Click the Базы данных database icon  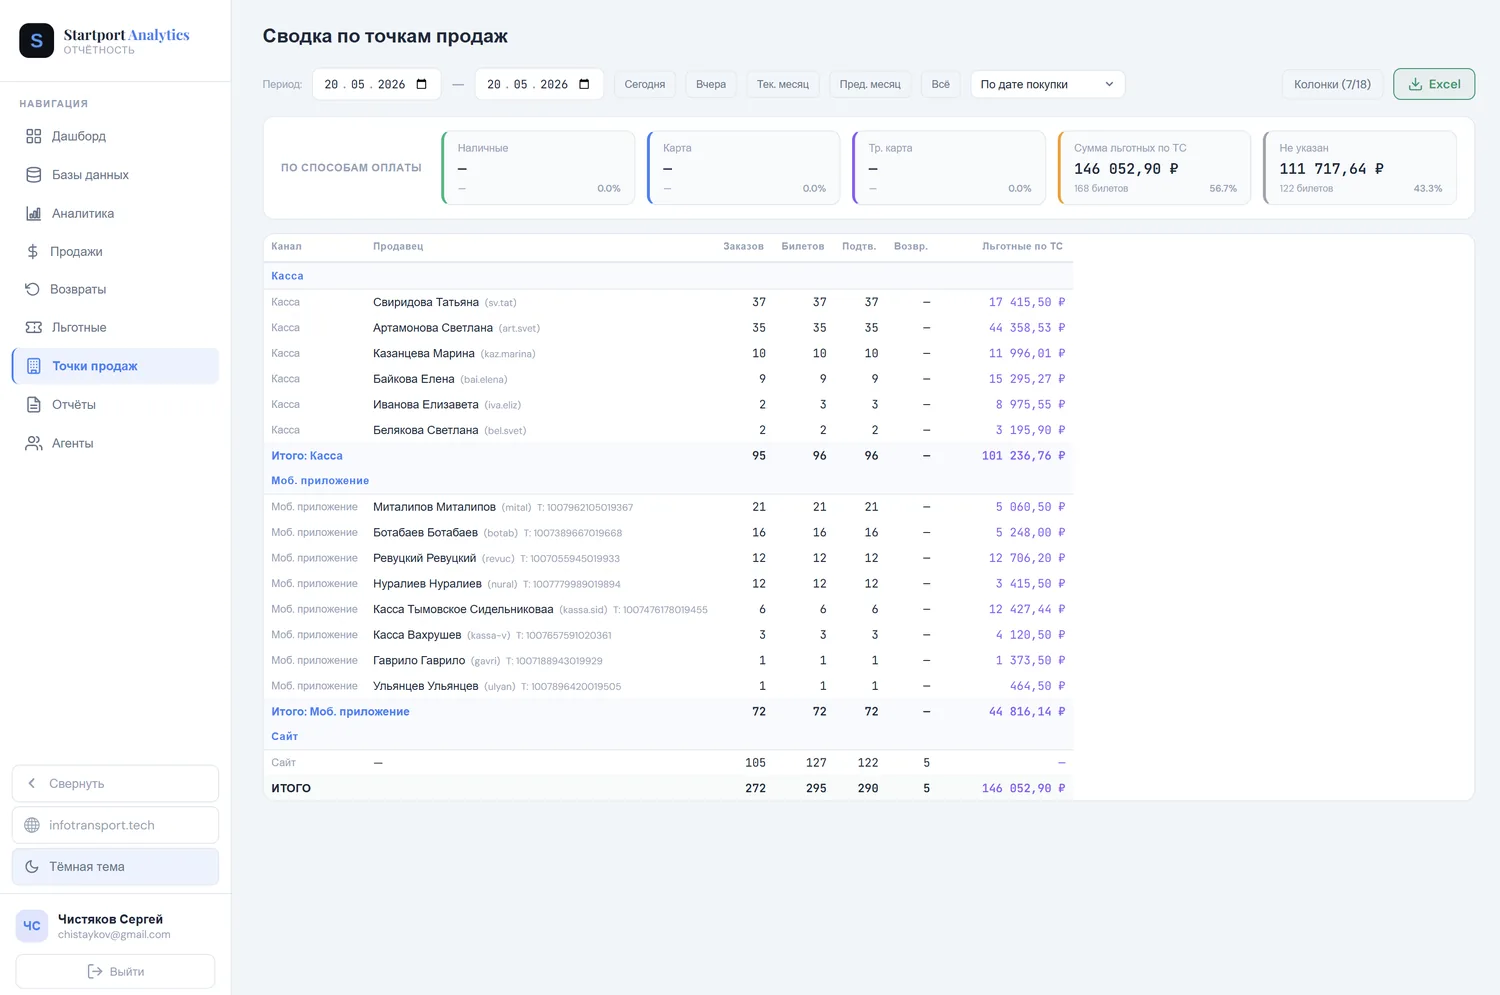34,175
